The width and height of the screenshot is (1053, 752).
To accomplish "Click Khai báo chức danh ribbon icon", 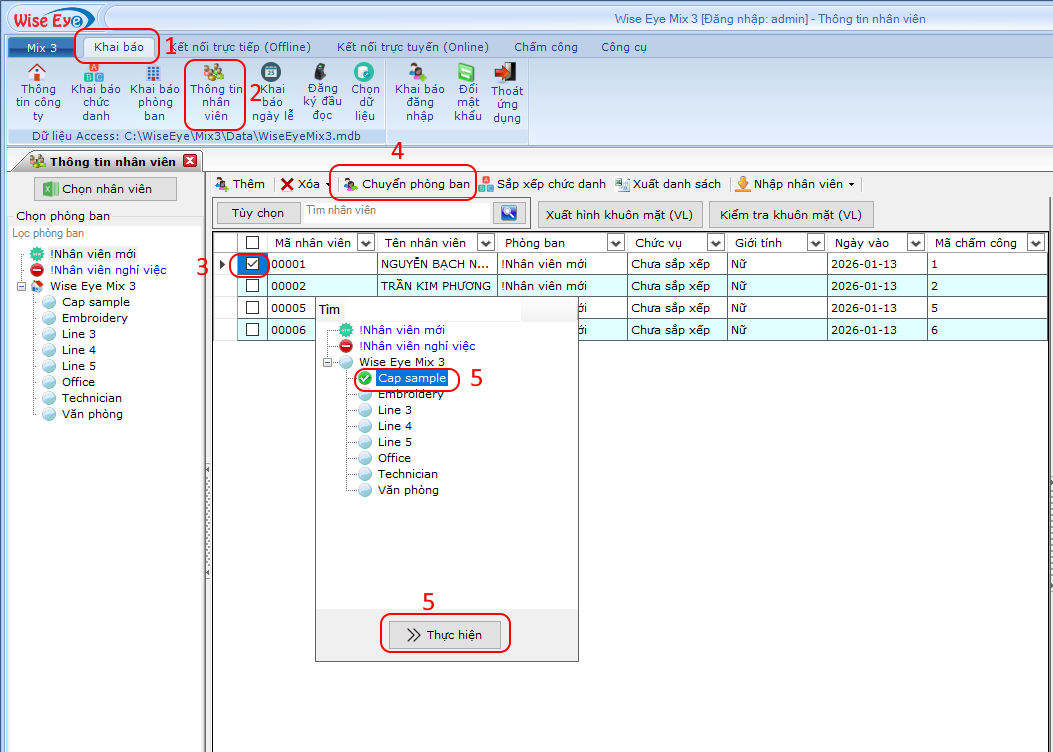I will (x=95, y=73).
